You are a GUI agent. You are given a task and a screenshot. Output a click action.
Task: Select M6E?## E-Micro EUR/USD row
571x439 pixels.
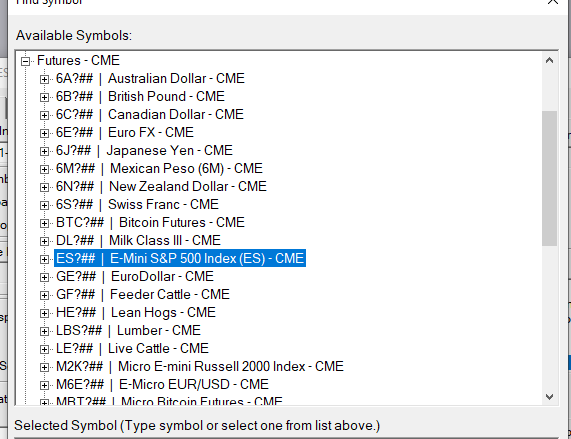[162, 385]
